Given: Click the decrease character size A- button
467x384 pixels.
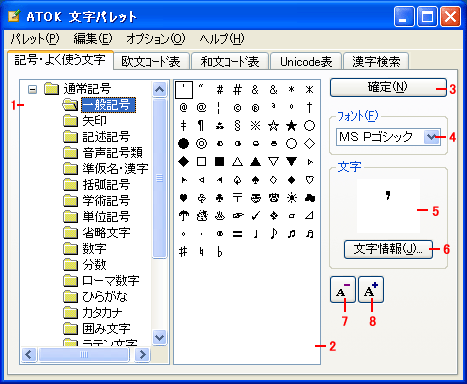Looking at the screenshot, I should [x=343, y=289].
